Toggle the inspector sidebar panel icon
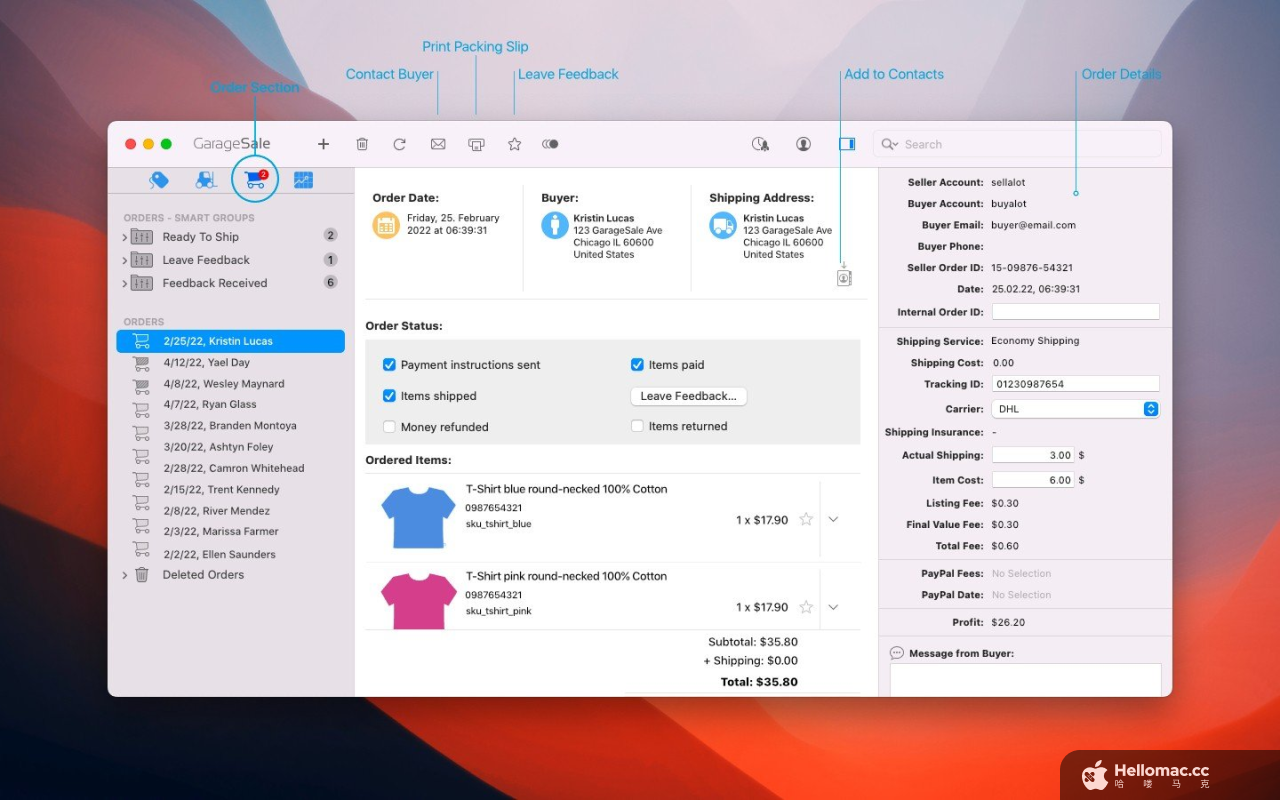The width and height of the screenshot is (1280, 800). pos(847,144)
